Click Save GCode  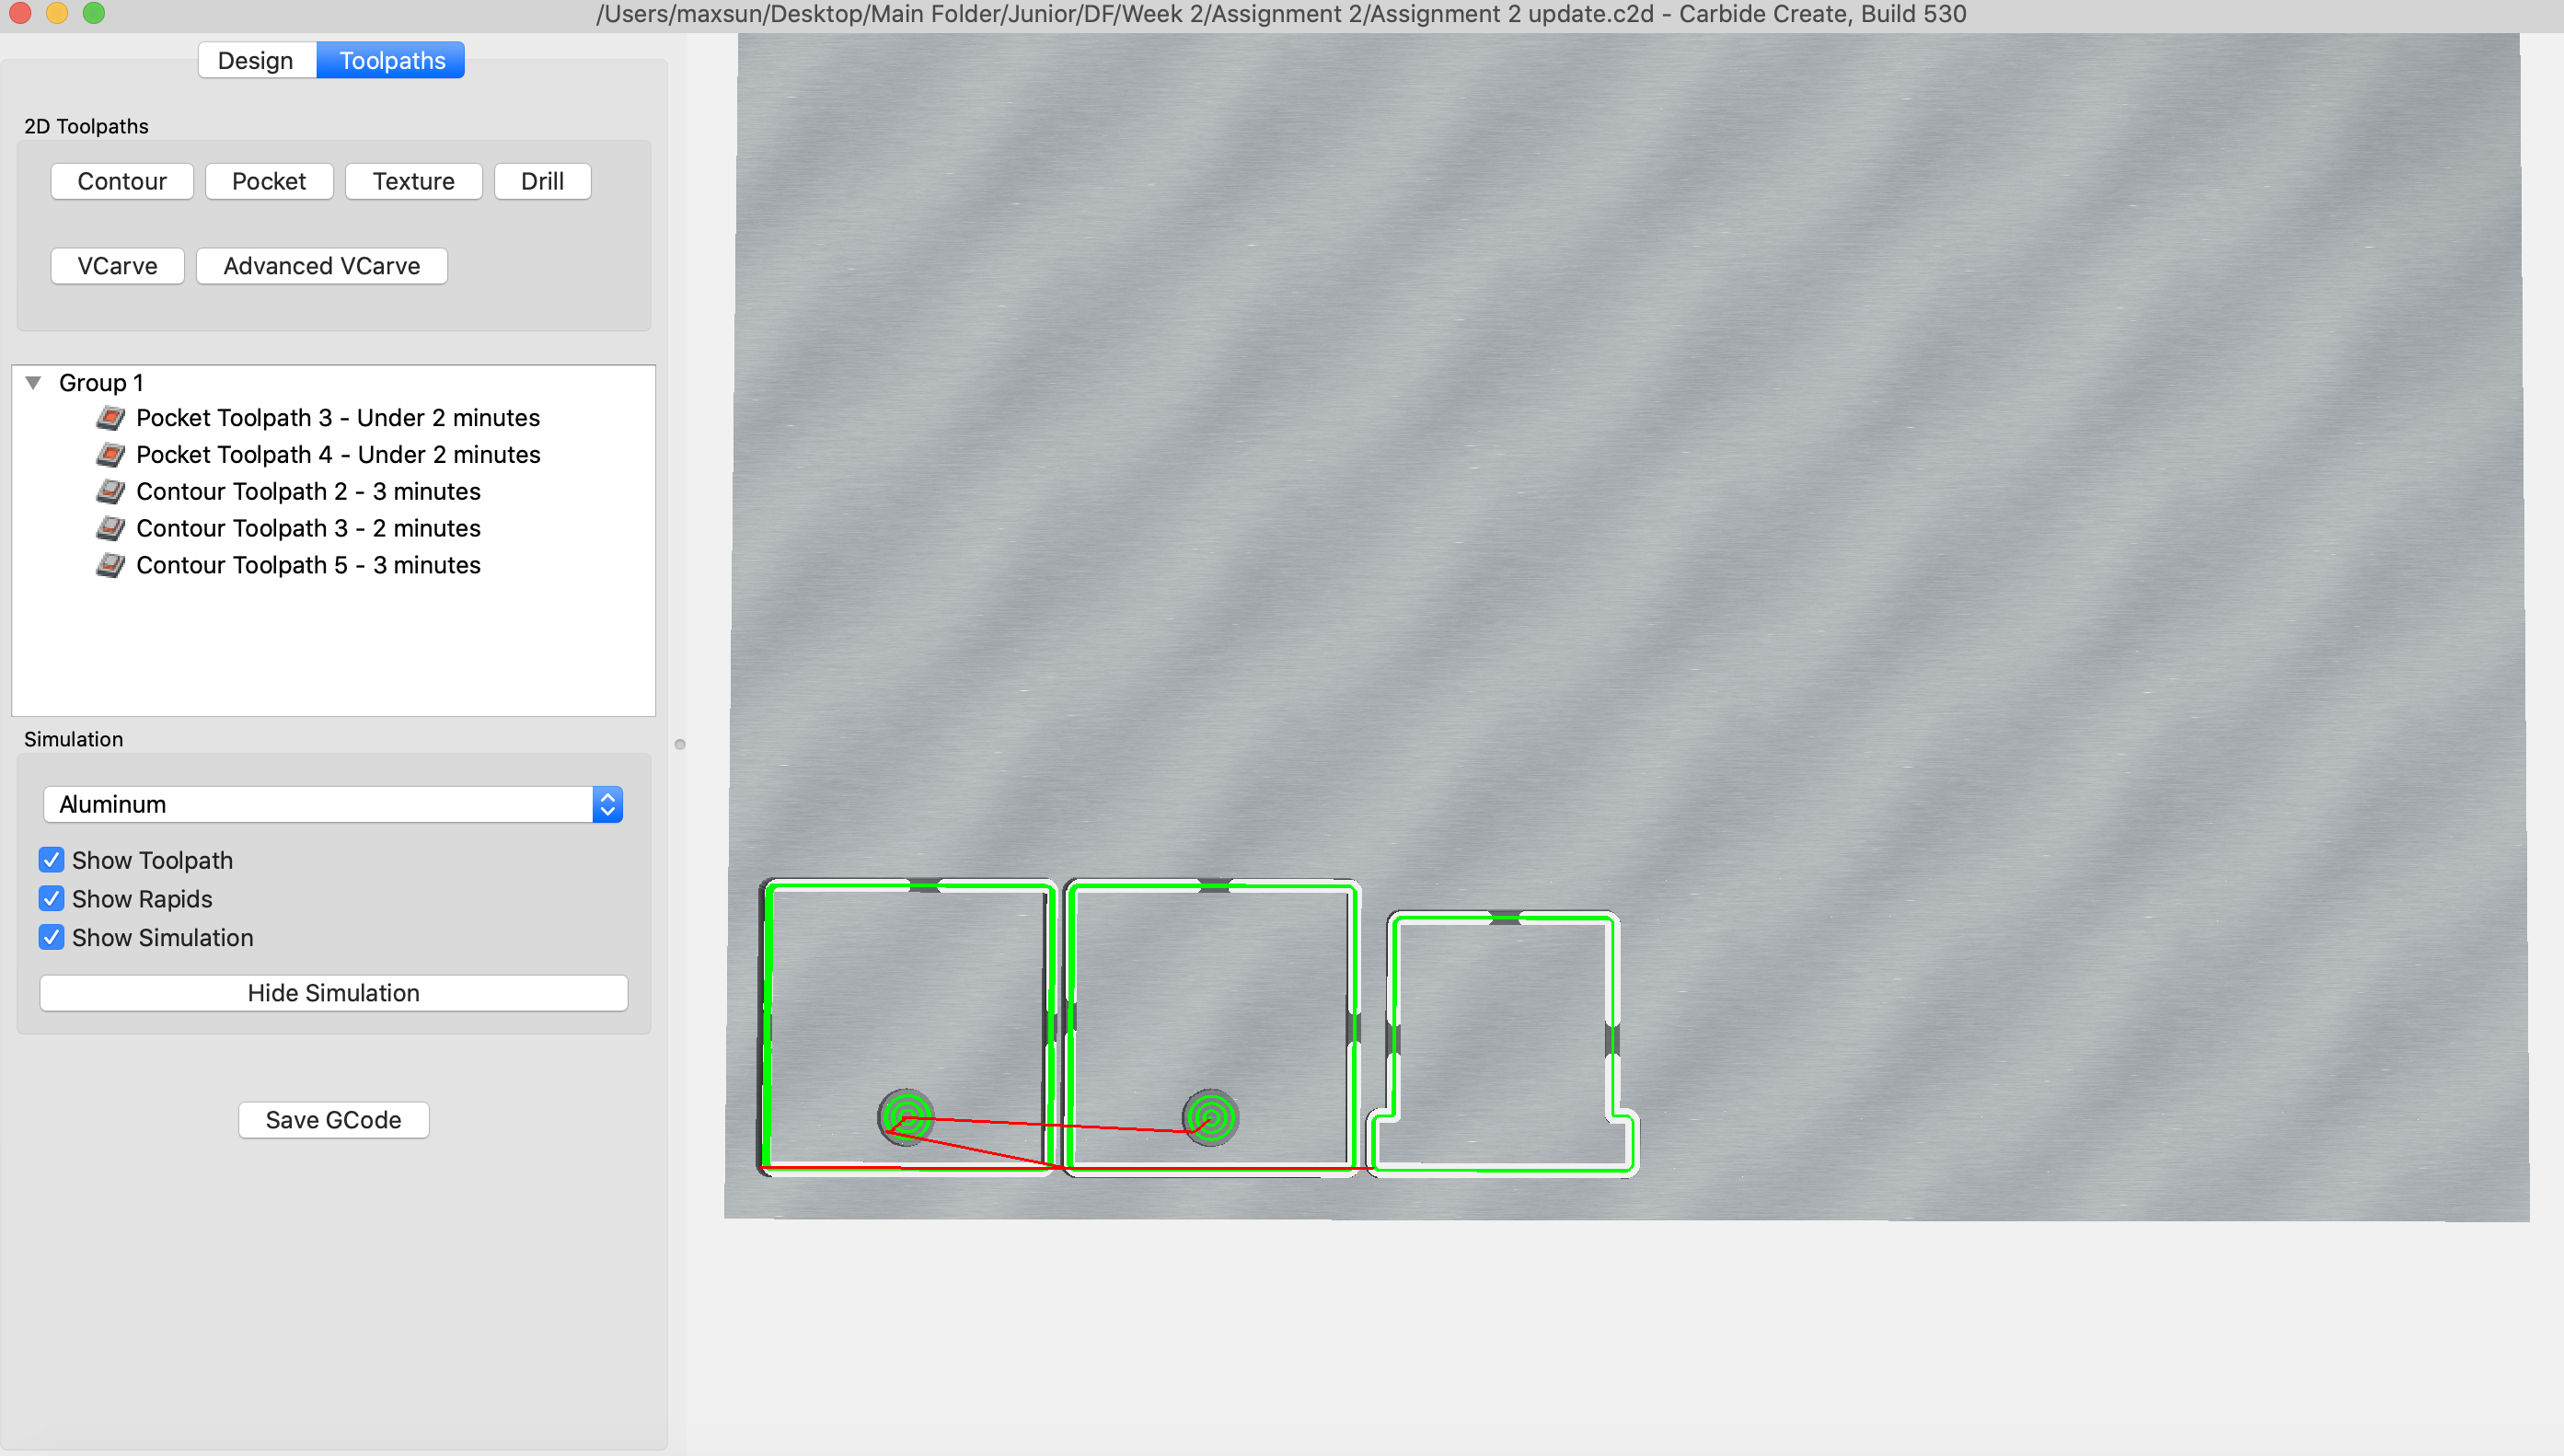(x=334, y=1120)
